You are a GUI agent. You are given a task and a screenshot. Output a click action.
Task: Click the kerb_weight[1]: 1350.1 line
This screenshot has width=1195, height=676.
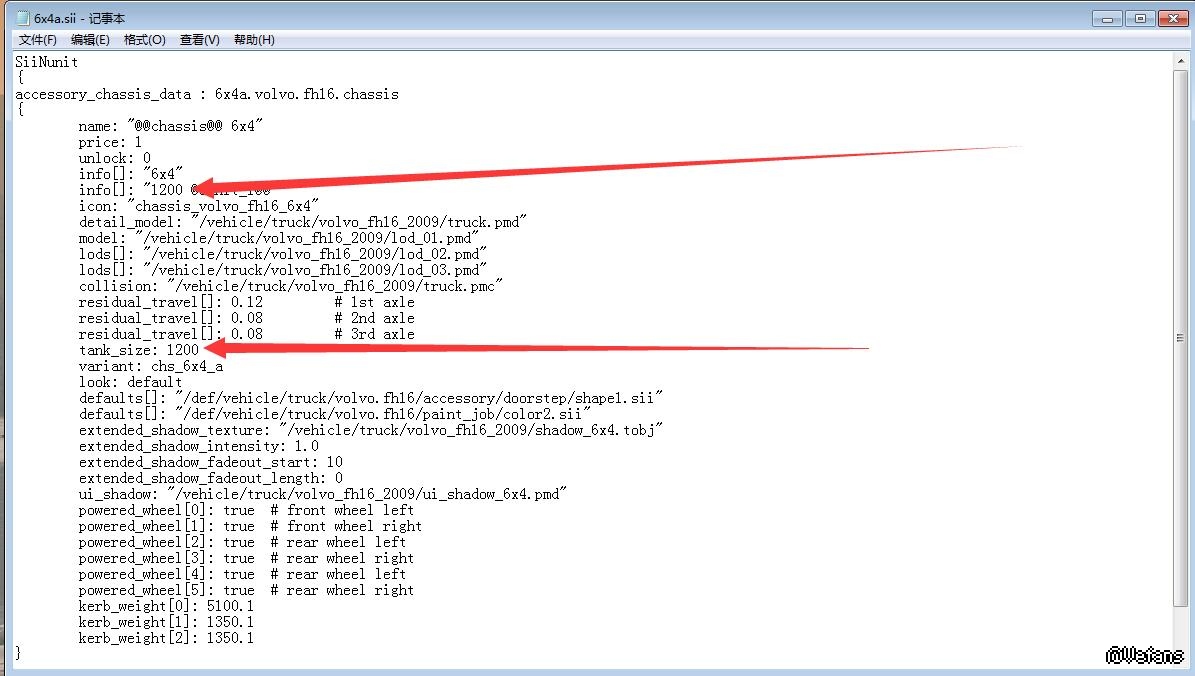pyautogui.click(x=166, y=622)
